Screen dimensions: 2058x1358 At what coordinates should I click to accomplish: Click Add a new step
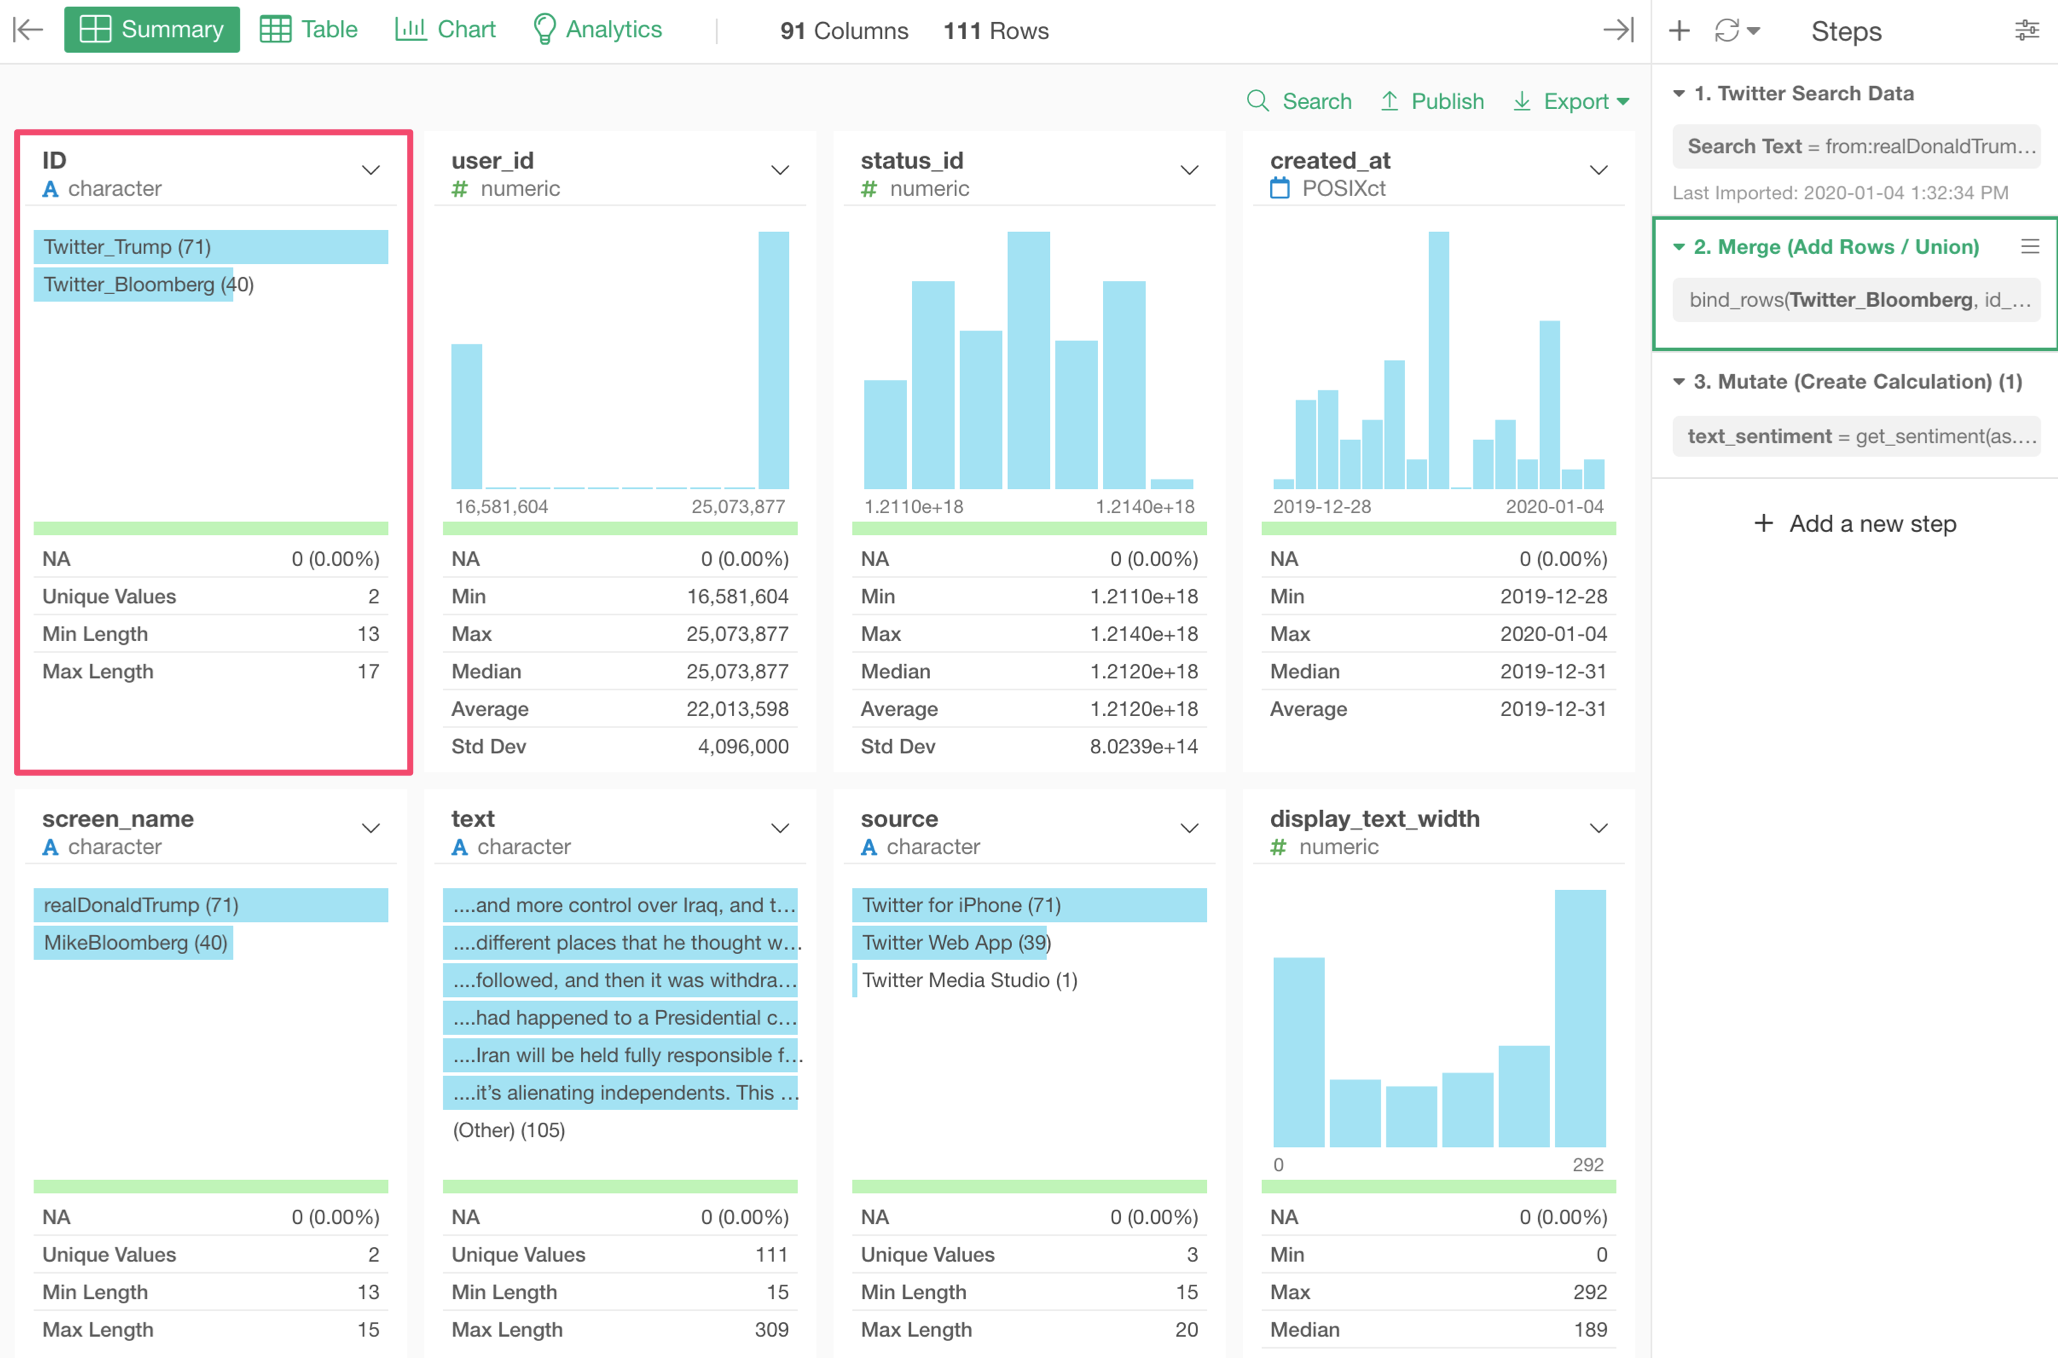click(1855, 524)
